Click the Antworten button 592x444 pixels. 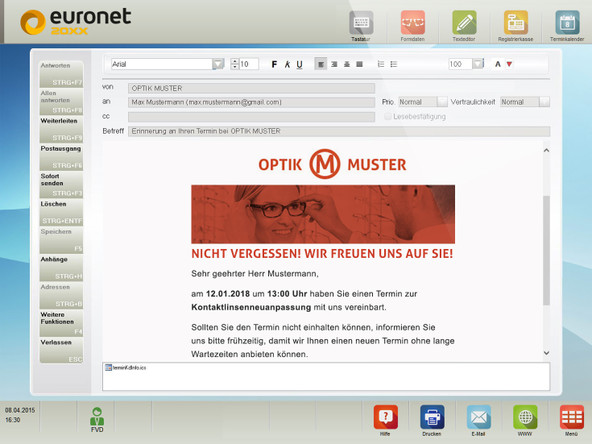point(61,74)
